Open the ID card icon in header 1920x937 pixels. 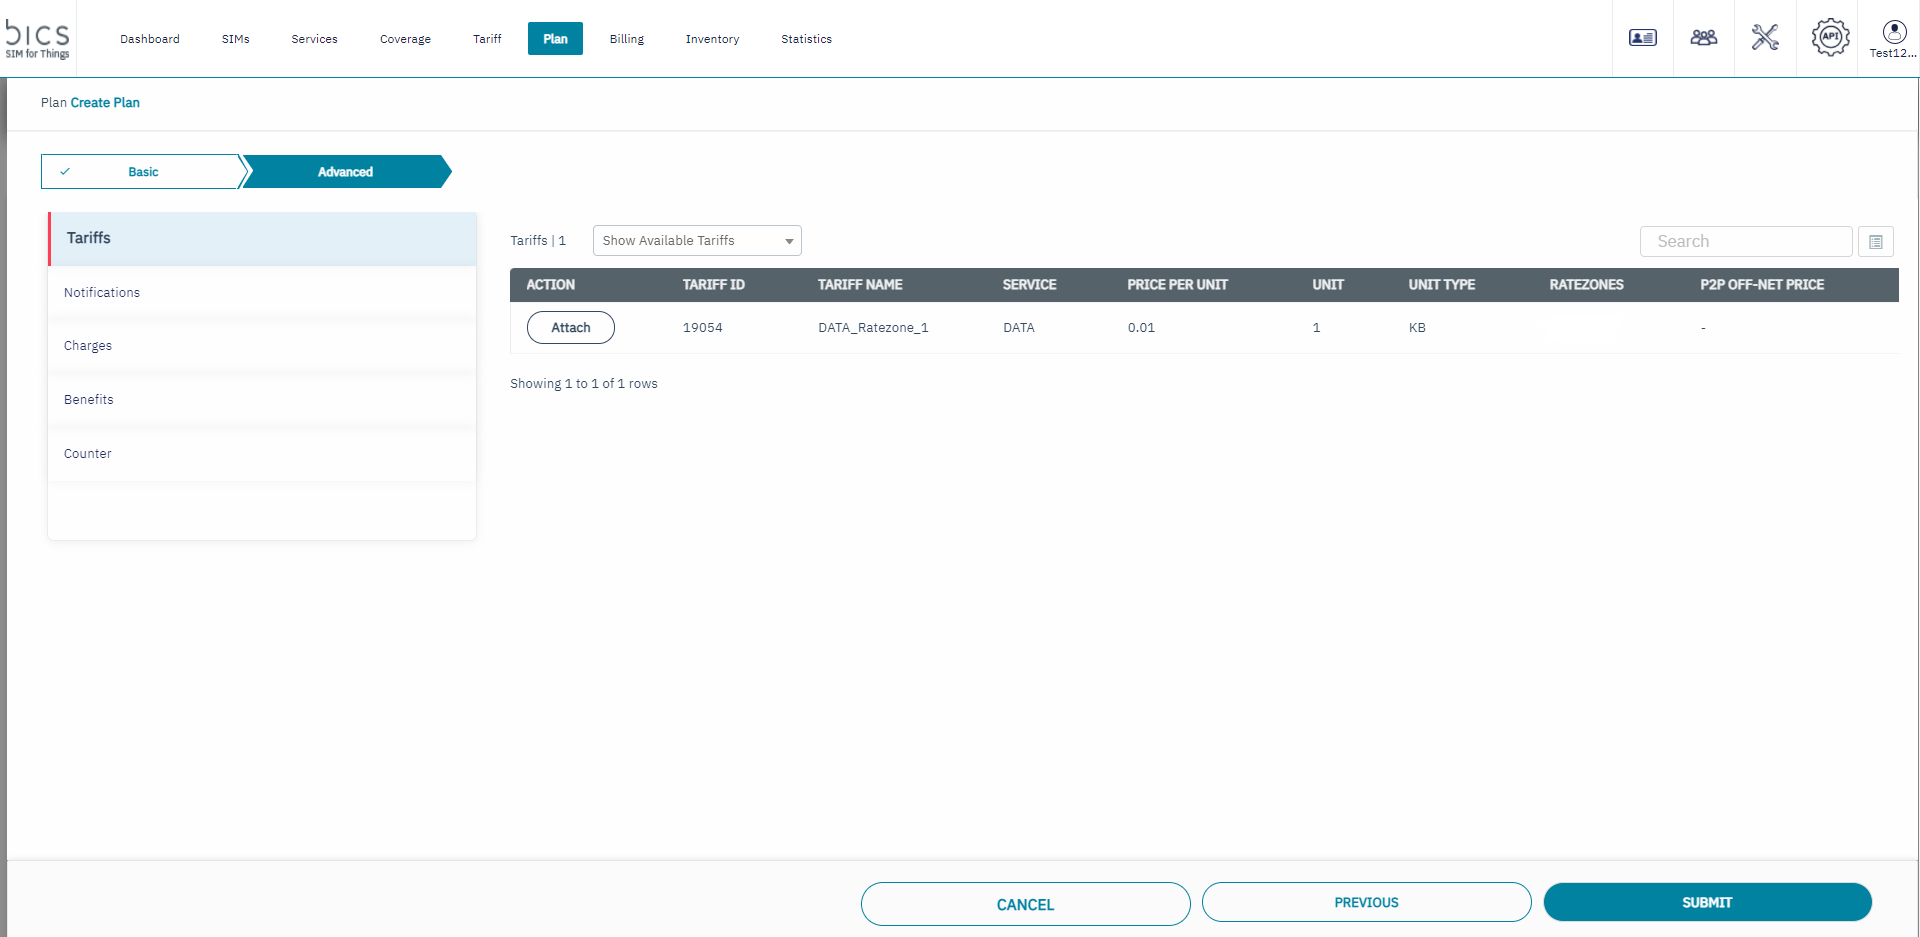click(1642, 38)
